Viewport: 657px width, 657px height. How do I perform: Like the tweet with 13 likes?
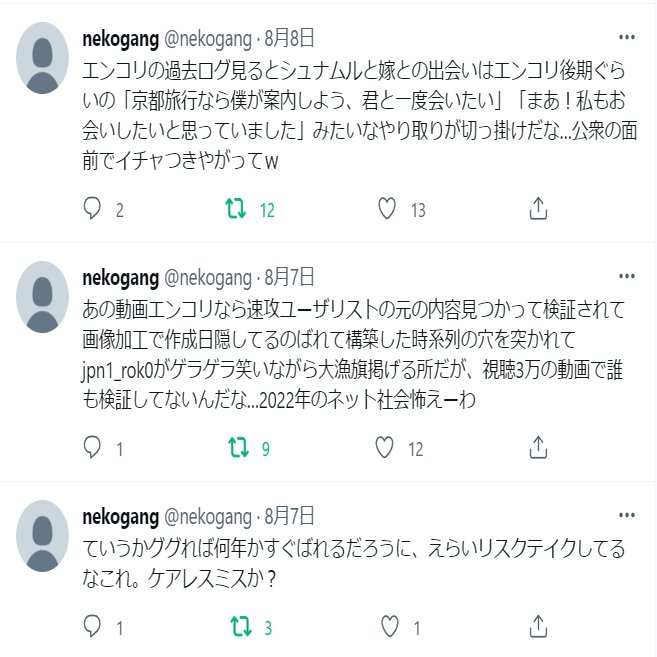coord(388,209)
